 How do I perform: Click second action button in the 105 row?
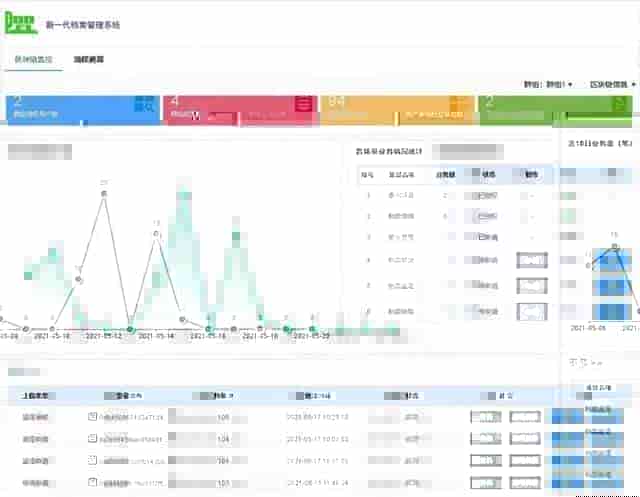tap(525, 417)
